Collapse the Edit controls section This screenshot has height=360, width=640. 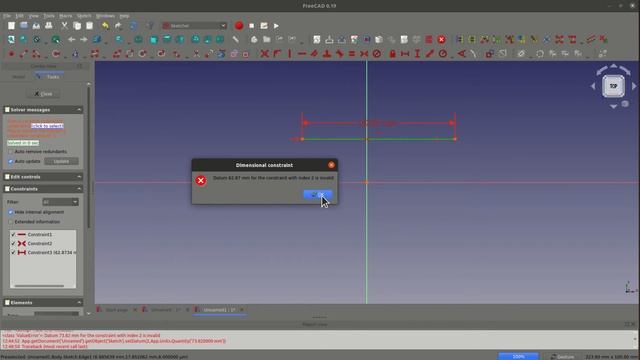[79, 177]
